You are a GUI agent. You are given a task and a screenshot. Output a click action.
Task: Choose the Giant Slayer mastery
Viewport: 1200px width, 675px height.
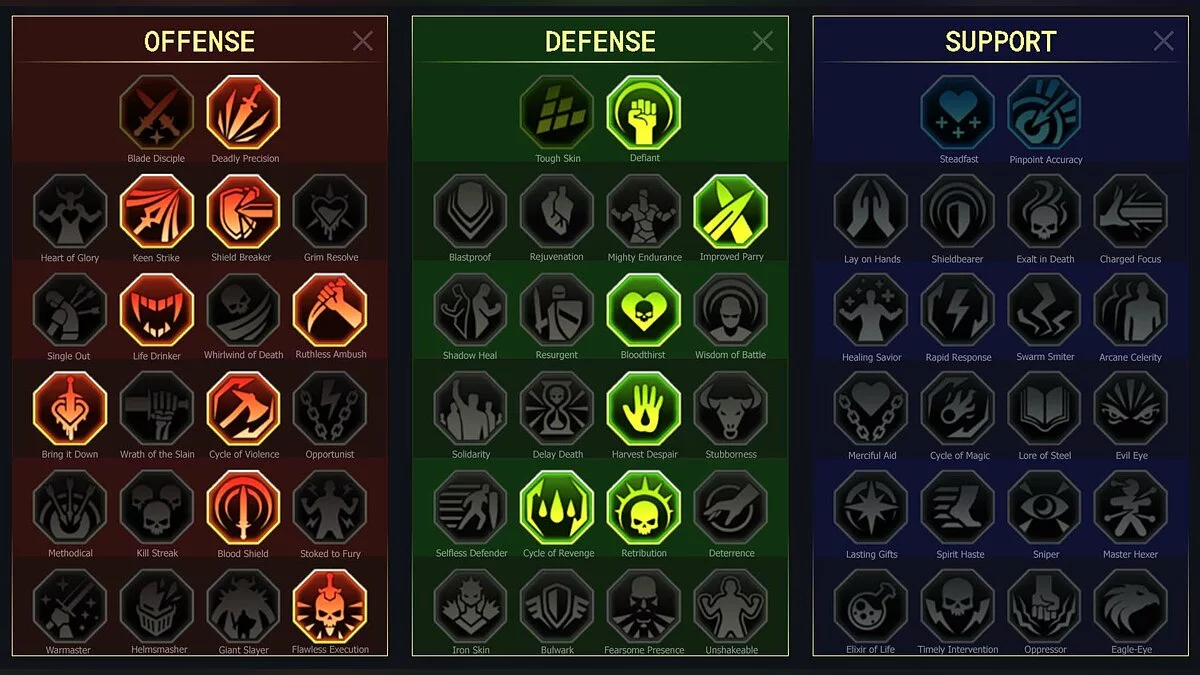pos(244,606)
